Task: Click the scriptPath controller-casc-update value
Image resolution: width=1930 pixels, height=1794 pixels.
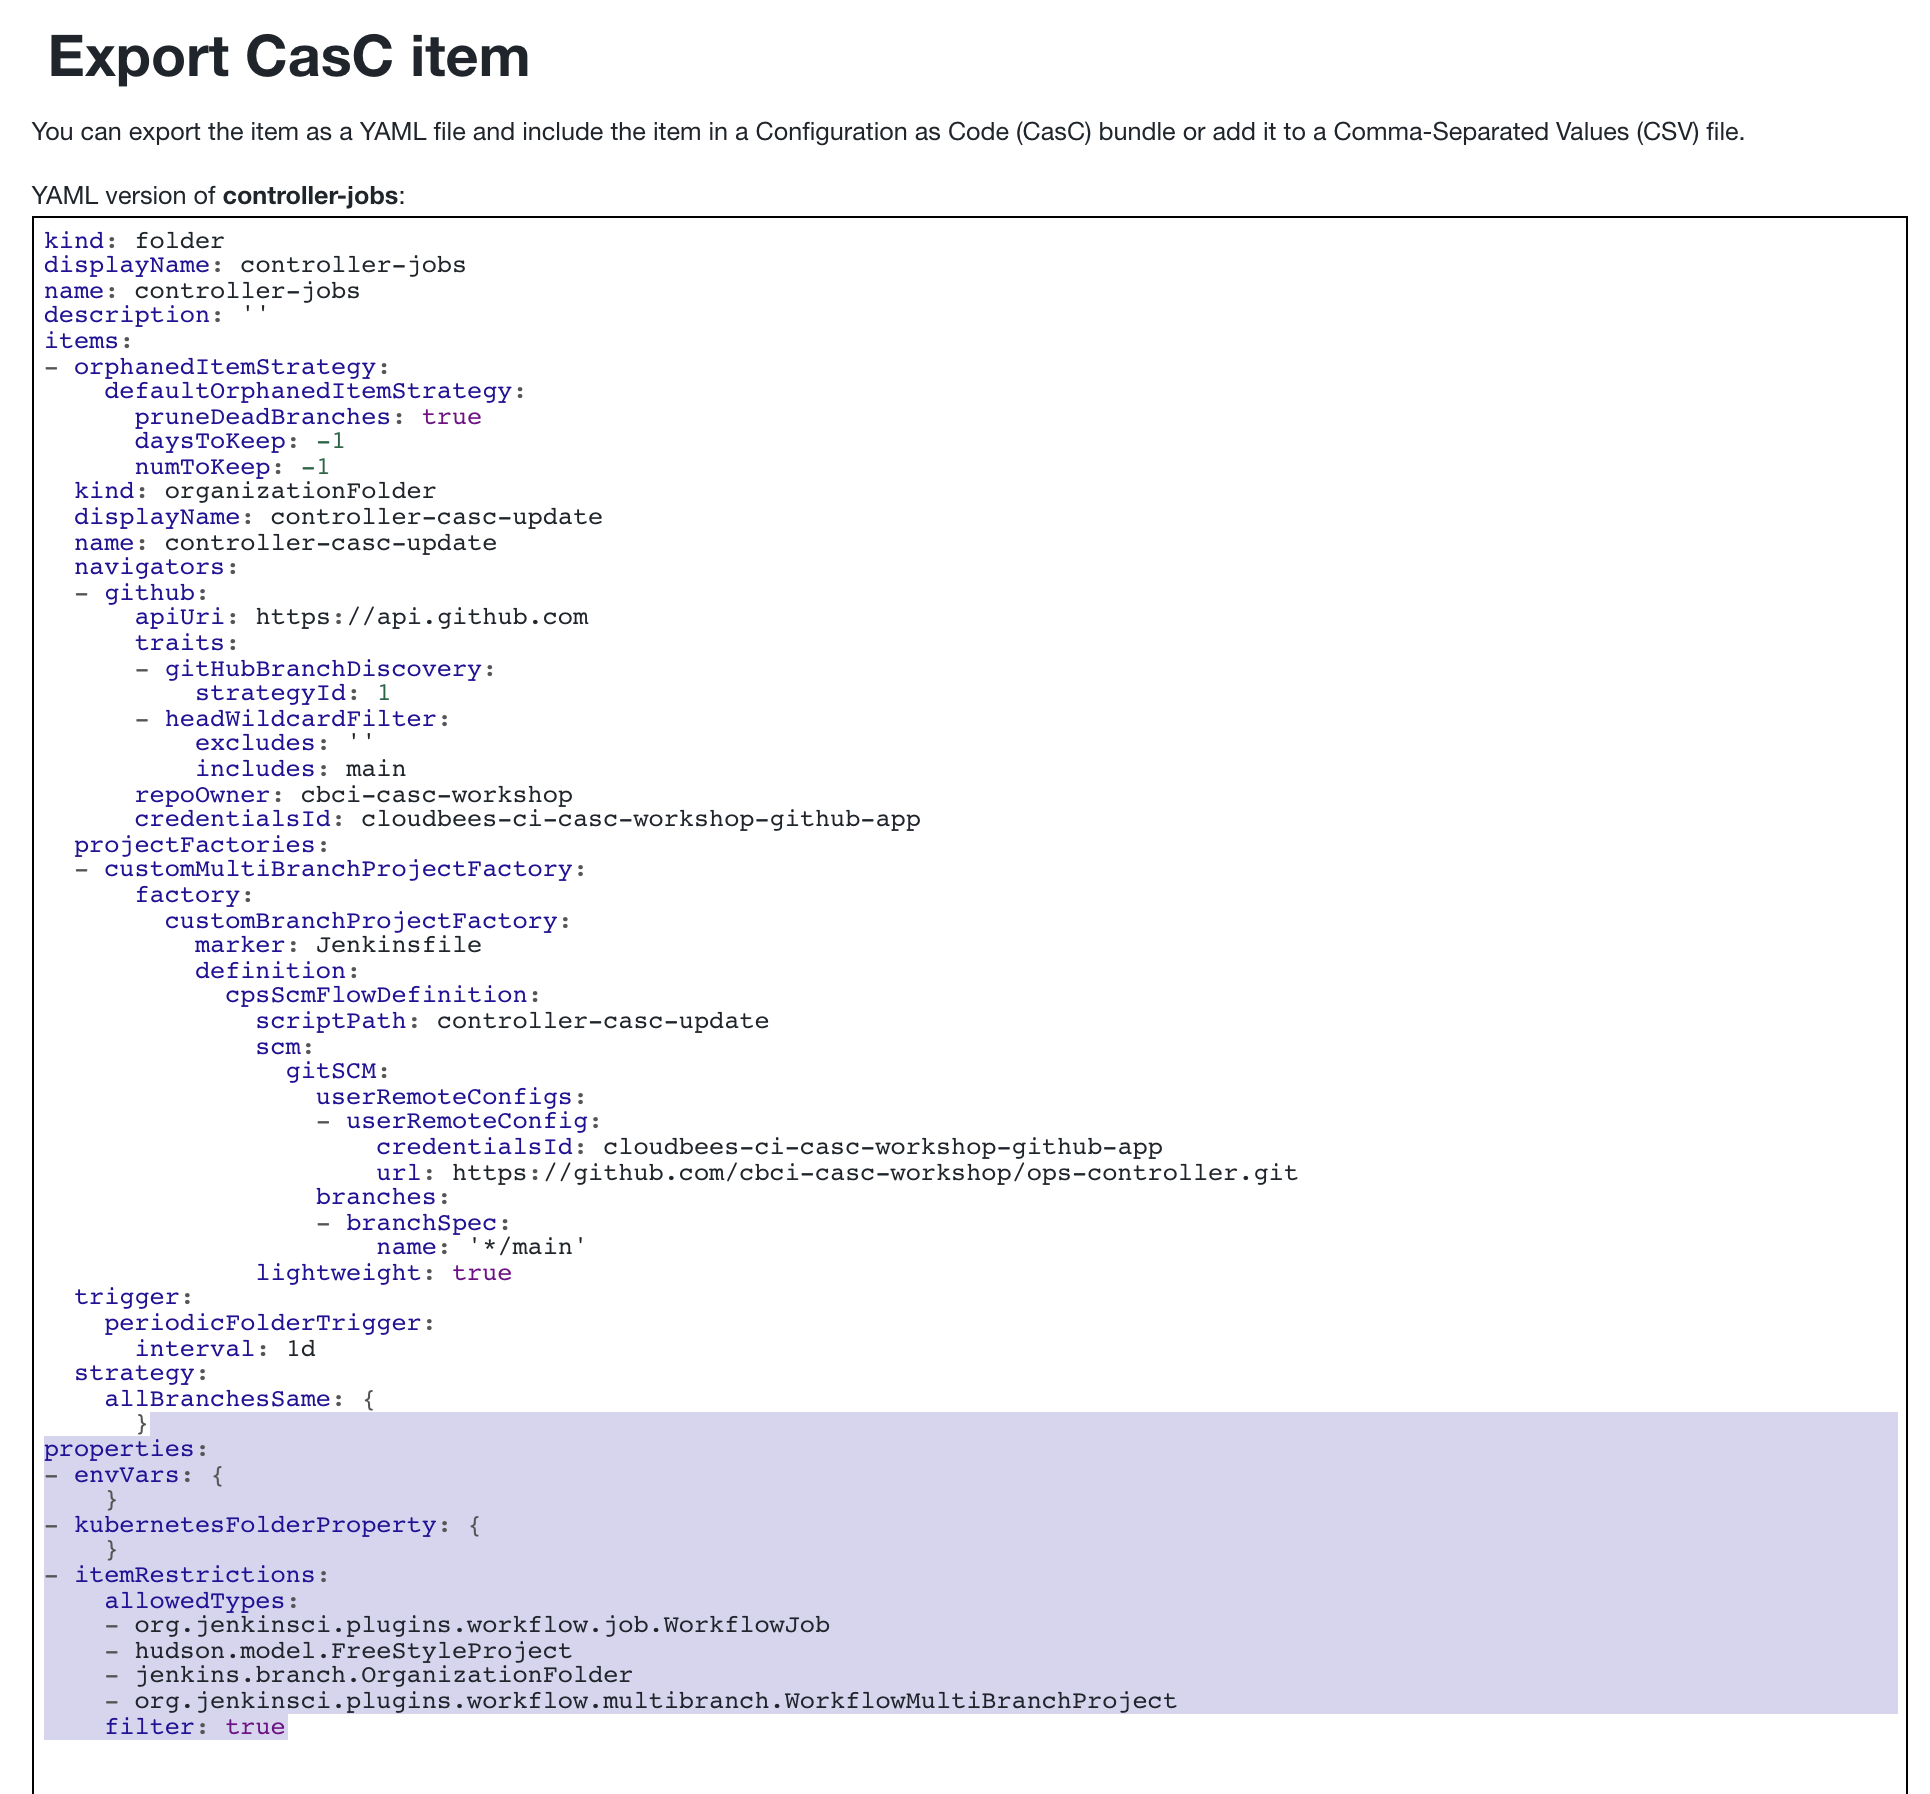Action: tap(600, 1021)
